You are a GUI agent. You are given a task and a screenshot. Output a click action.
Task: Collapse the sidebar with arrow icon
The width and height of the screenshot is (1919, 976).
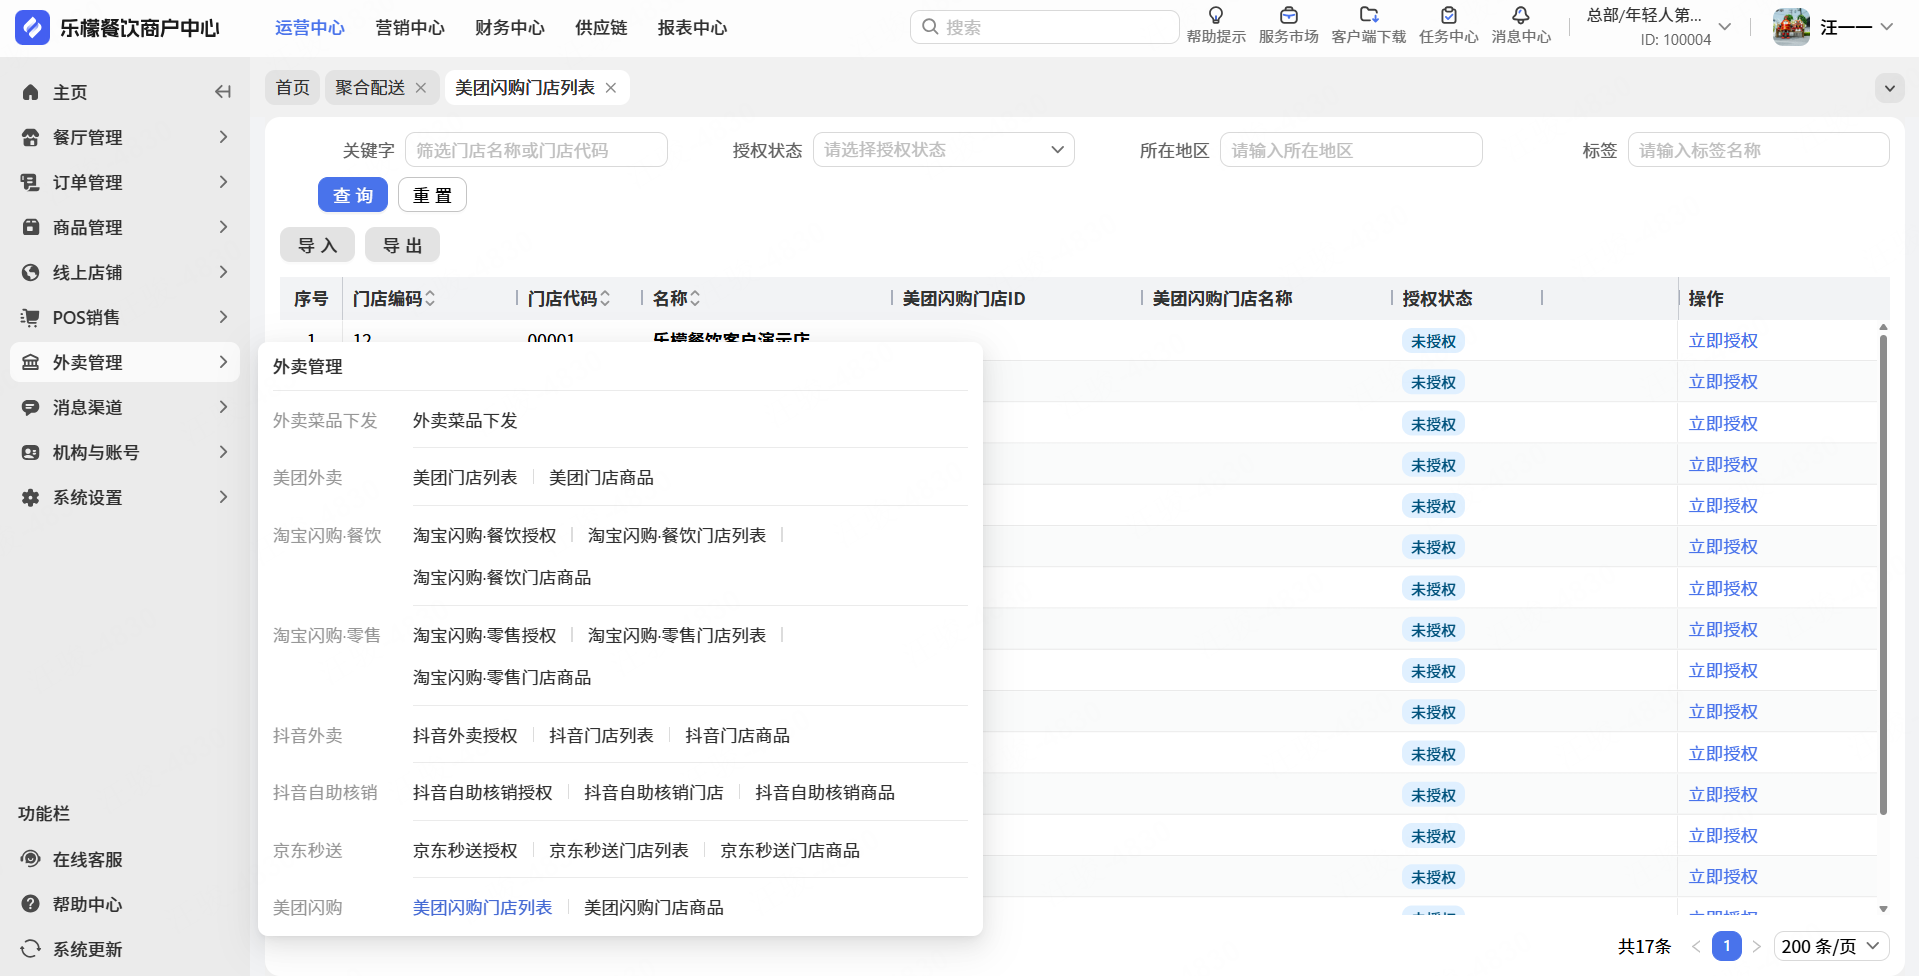(222, 92)
